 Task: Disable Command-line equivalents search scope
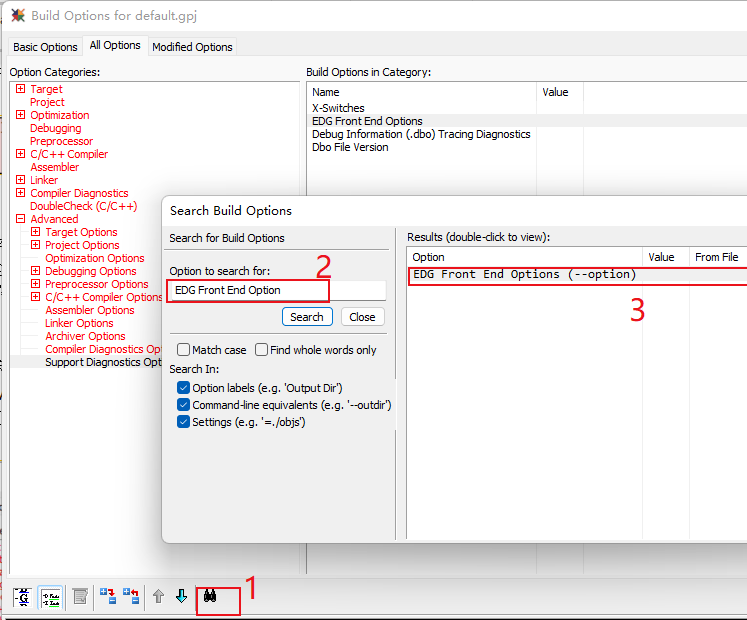tap(183, 405)
